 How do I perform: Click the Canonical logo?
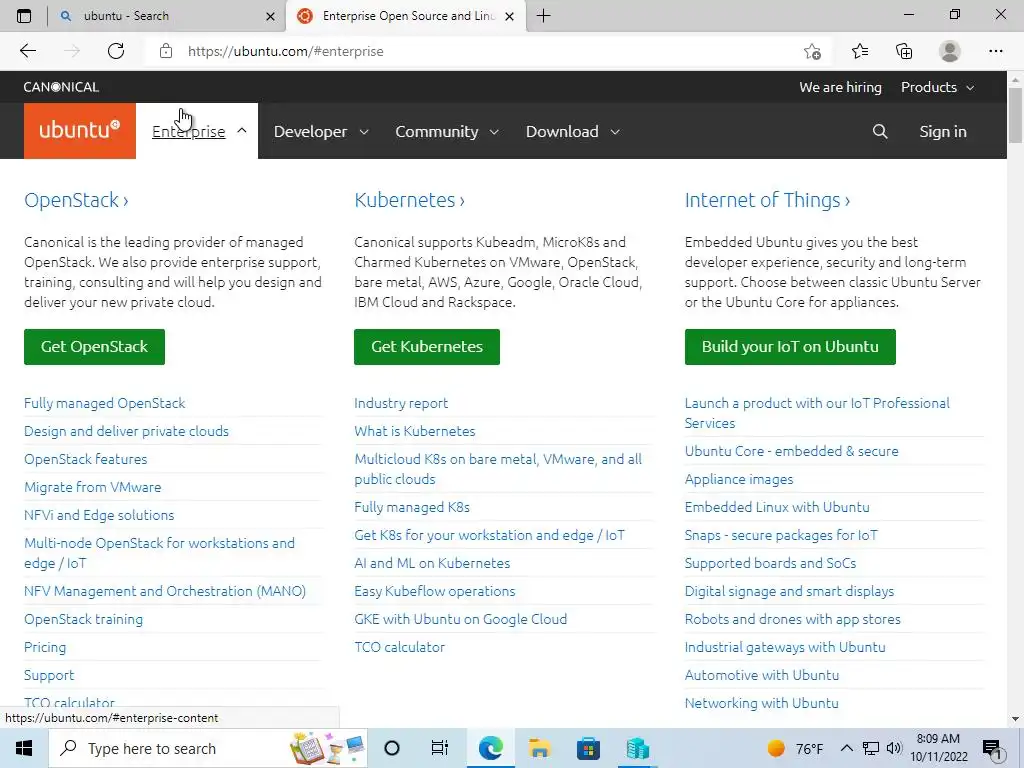point(61,87)
